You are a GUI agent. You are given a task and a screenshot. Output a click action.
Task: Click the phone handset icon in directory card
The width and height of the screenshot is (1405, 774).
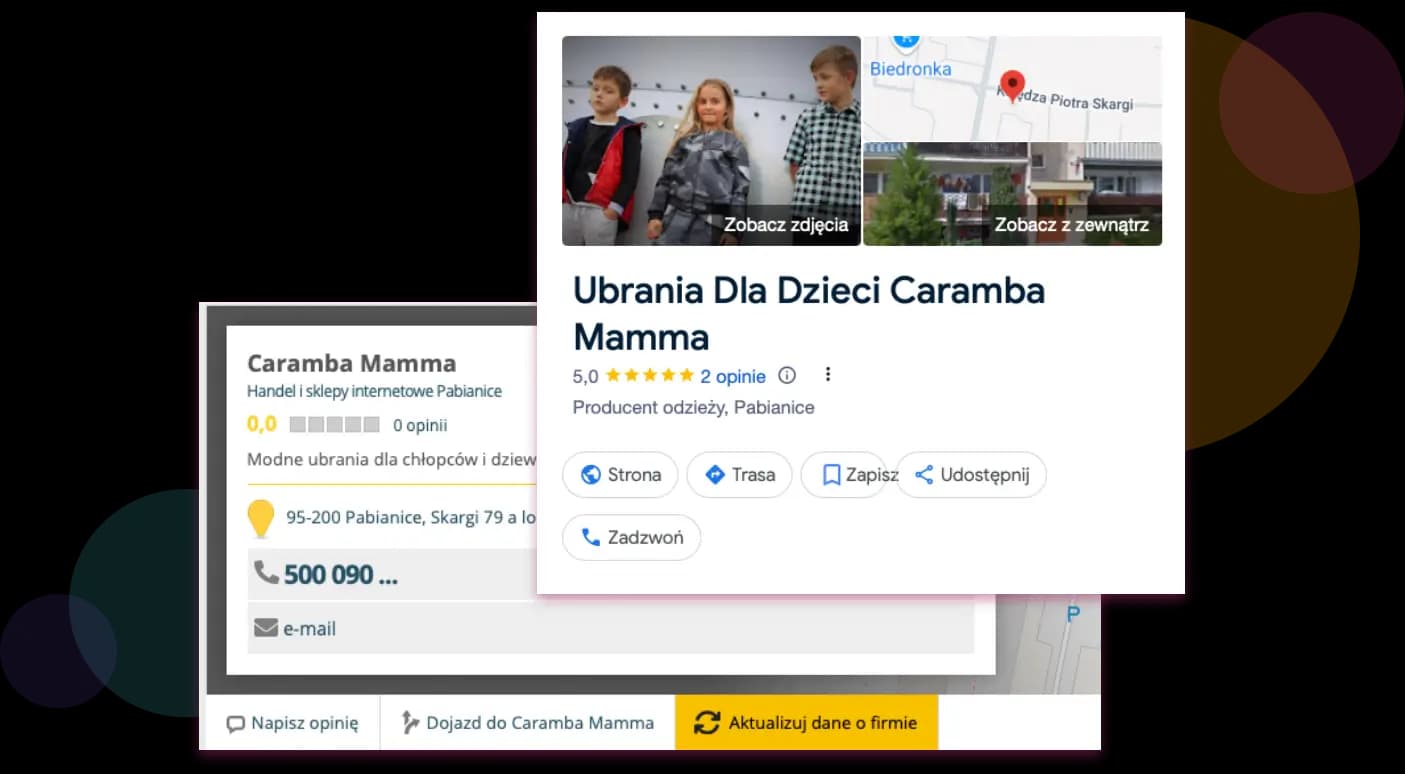266,572
